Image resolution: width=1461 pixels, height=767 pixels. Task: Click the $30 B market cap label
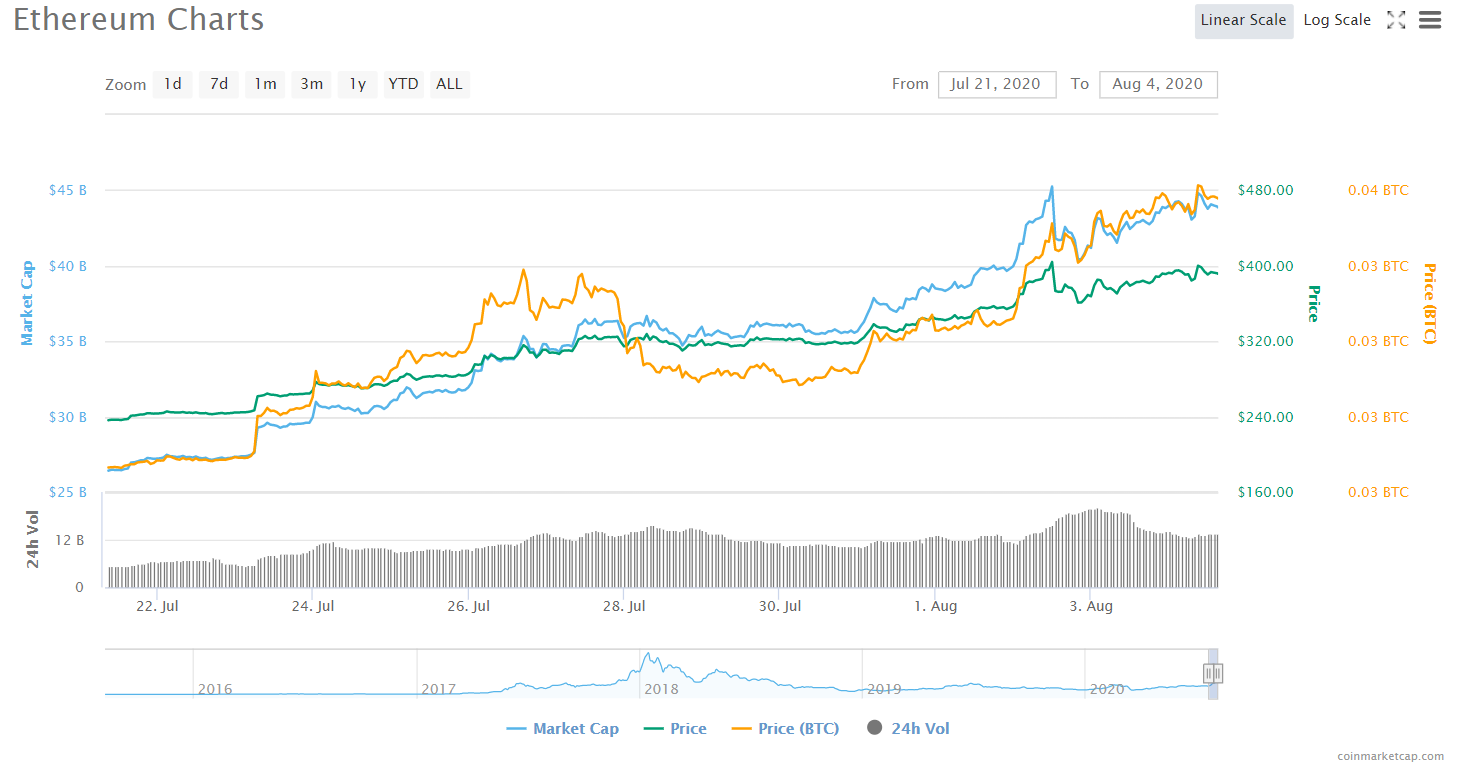coord(68,417)
